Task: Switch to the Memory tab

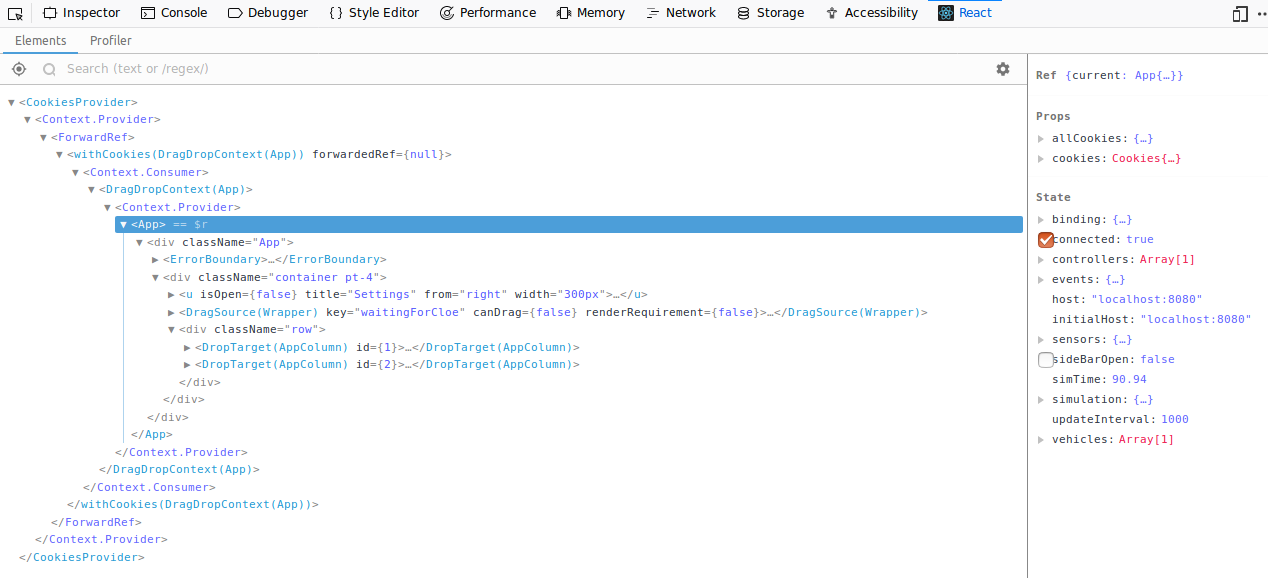Action: click(591, 13)
